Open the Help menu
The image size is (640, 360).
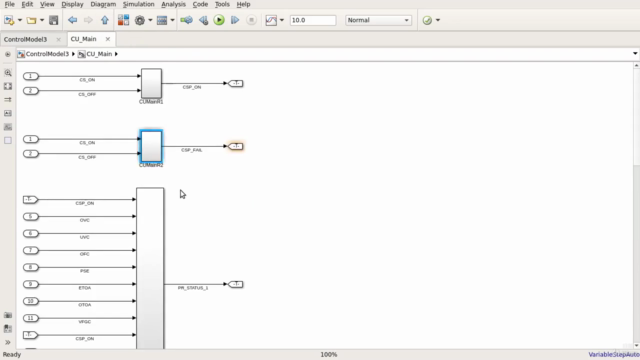[x=243, y=4]
